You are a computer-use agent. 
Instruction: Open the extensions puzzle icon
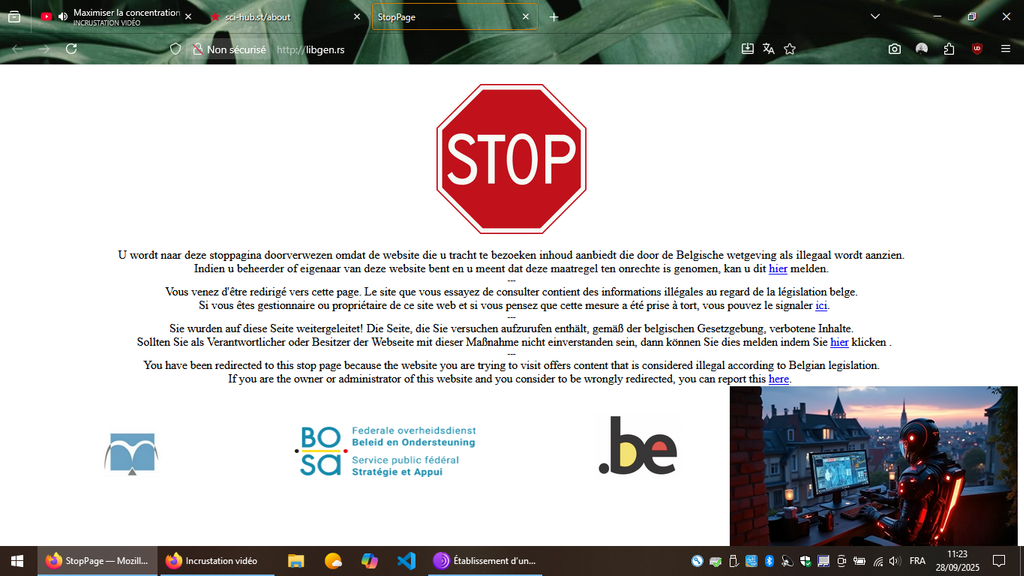pos(949,49)
